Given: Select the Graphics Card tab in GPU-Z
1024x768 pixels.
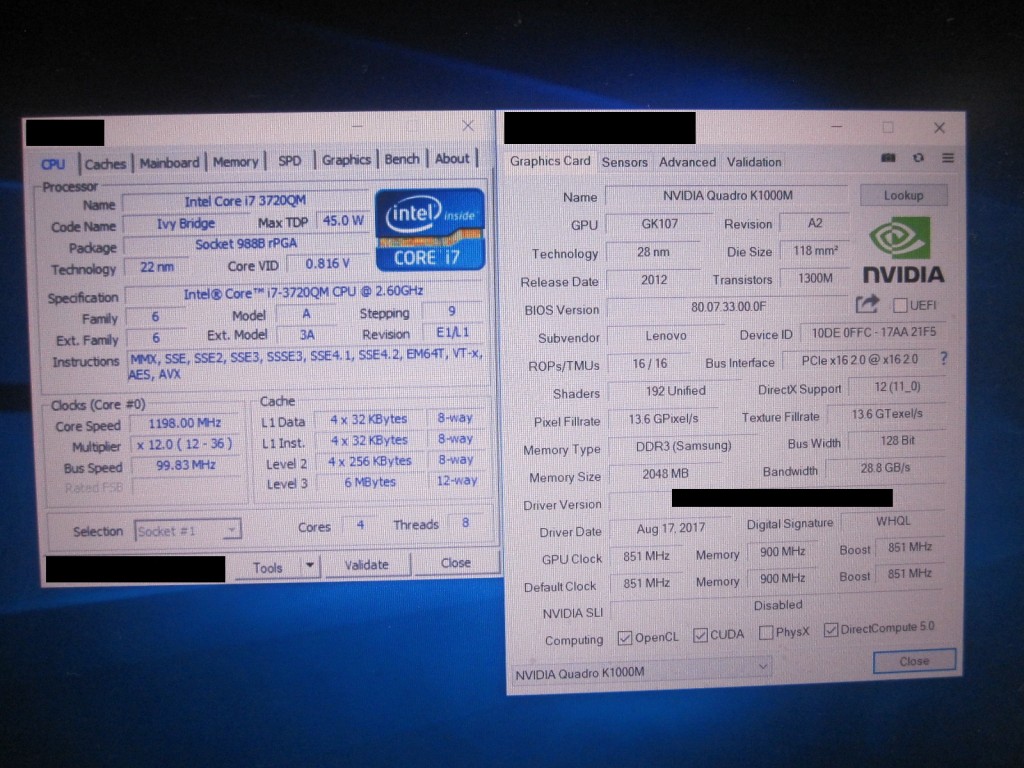Looking at the screenshot, I should click(550, 161).
